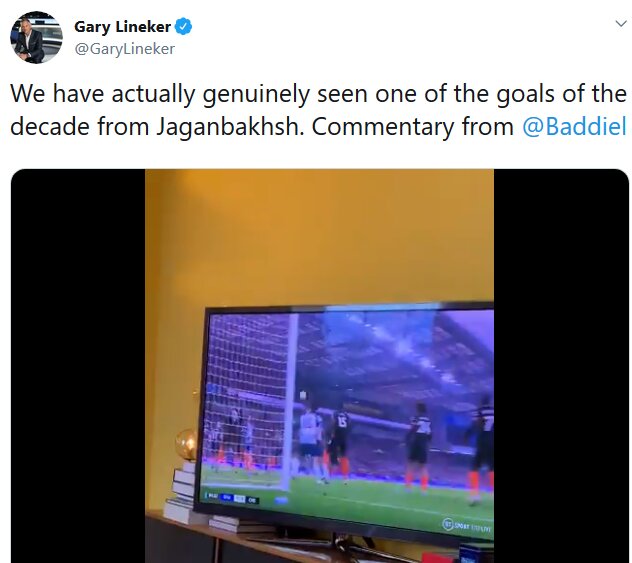Visit the @GaryLineker handle
The height and width of the screenshot is (563, 632).
tap(125, 49)
